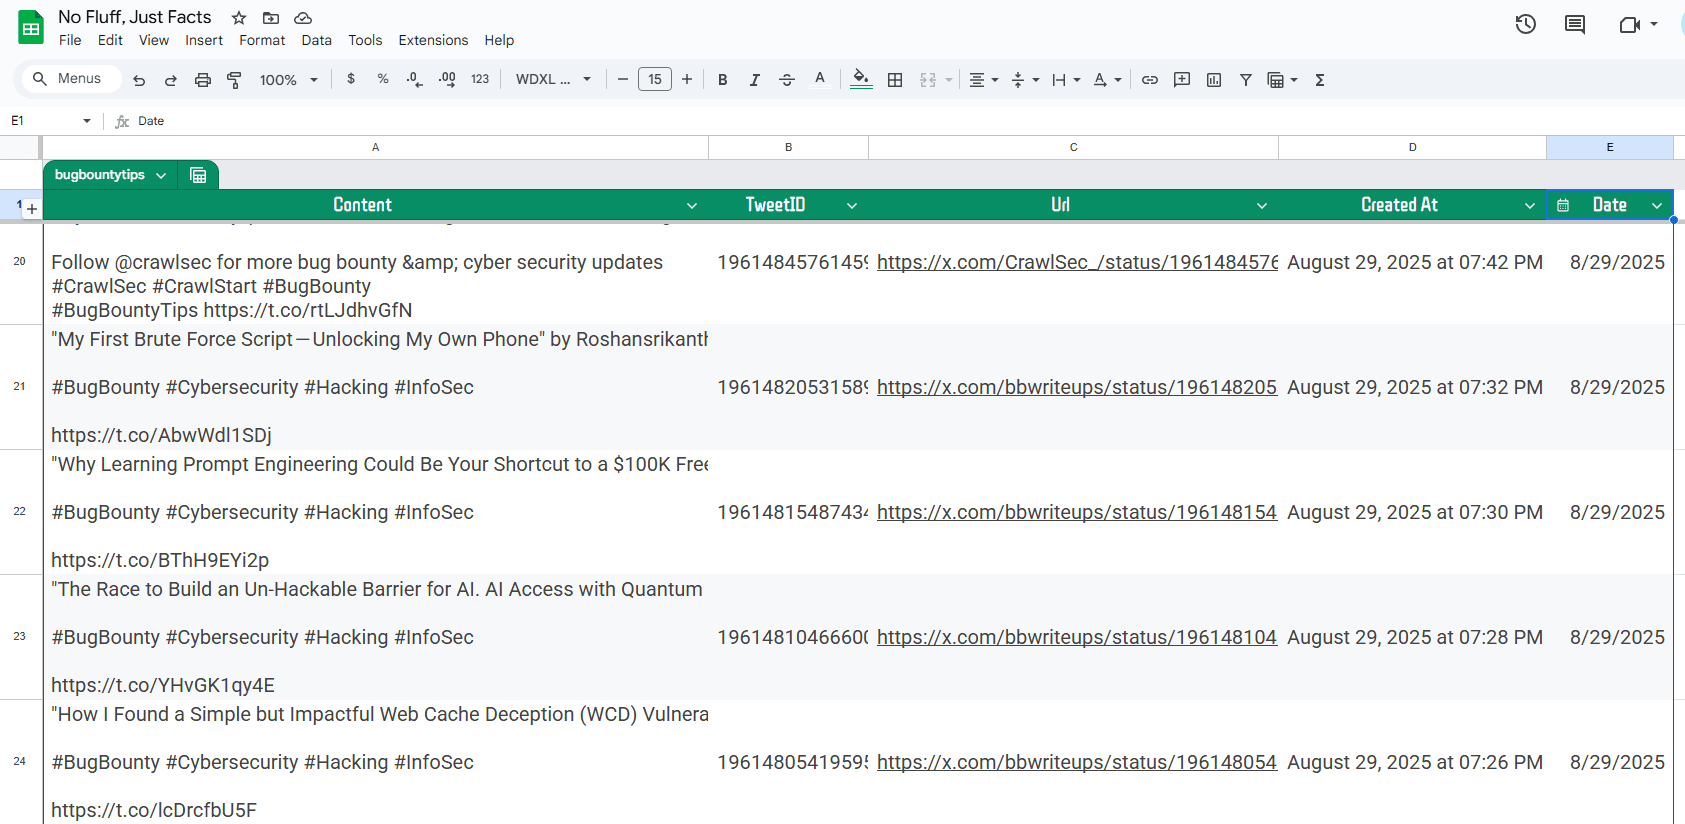Star the document No Fluff, Just Facts
Screen dimensions: 1685x824
[239, 18]
